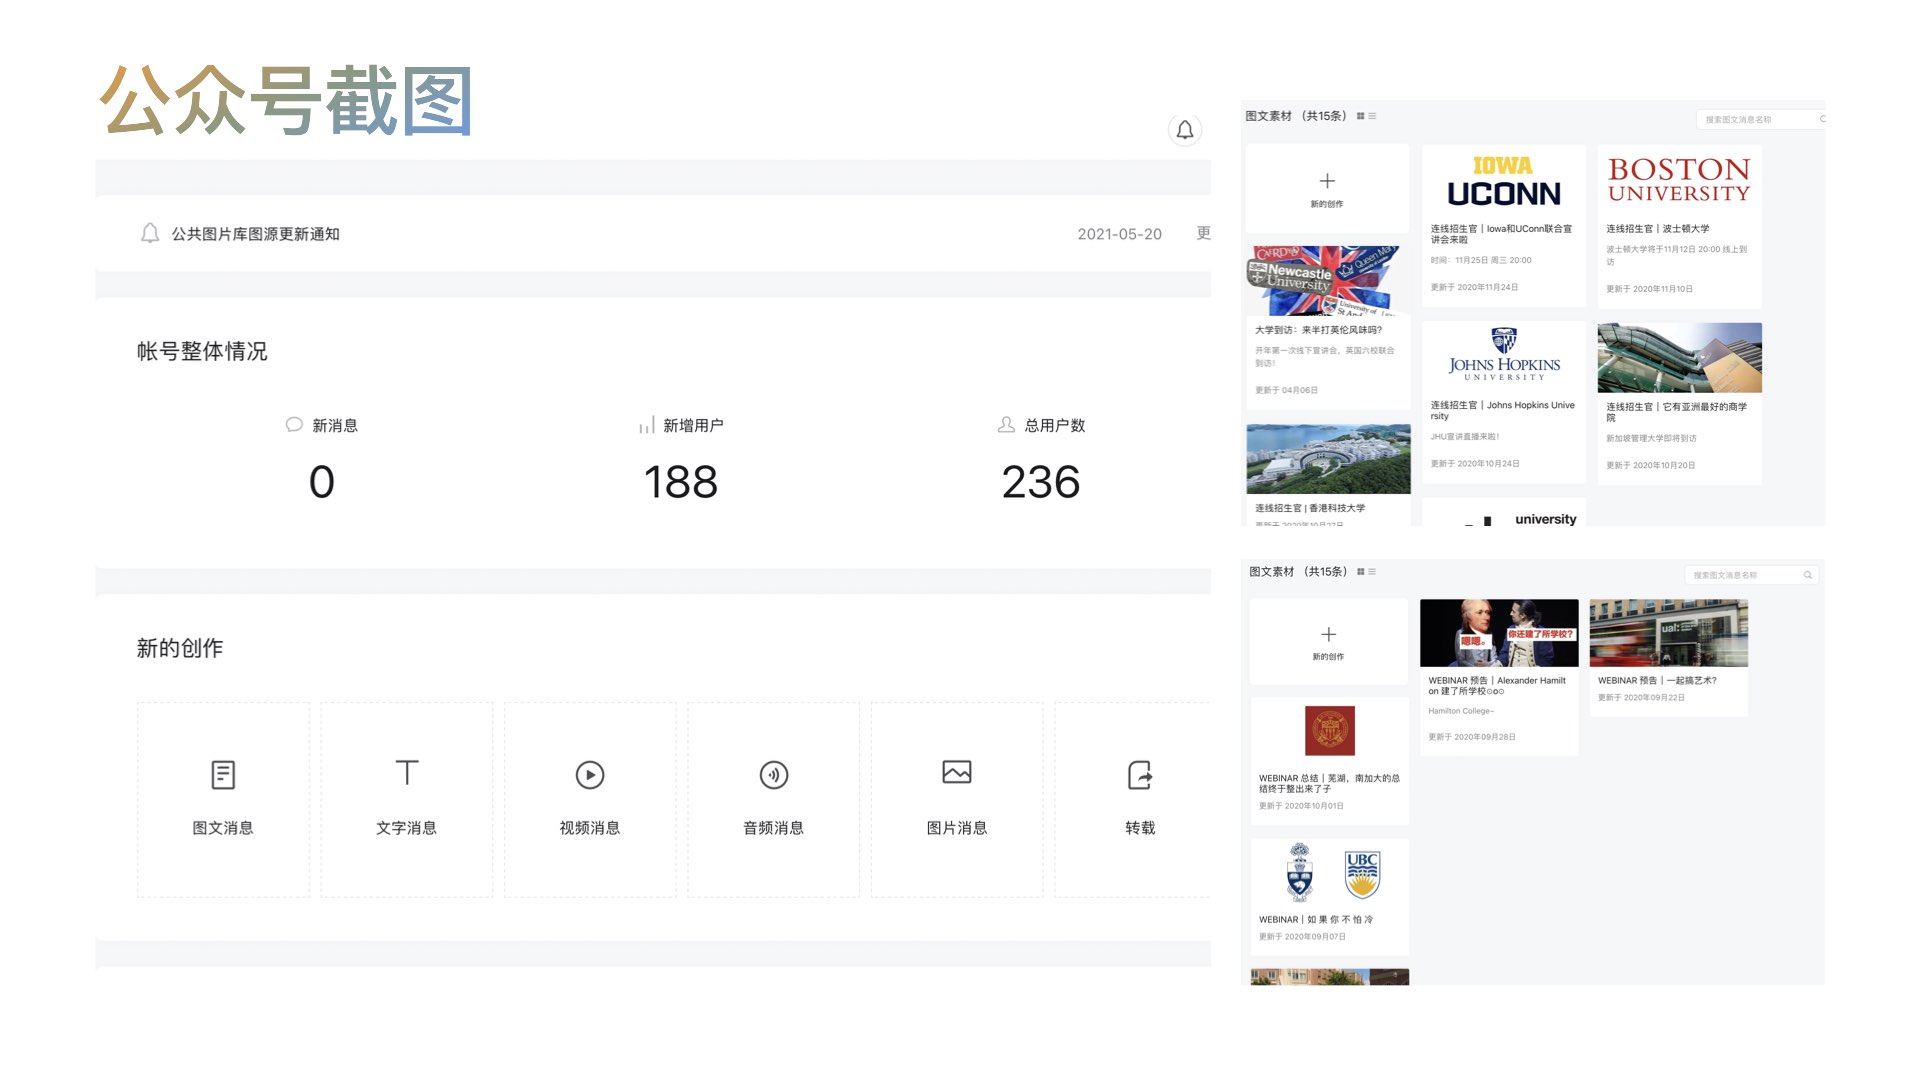Image resolution: width=1920 pixels, height=1080 pixels.
Task: Switch bottom panel to list view
Action: click(1373, 572)
